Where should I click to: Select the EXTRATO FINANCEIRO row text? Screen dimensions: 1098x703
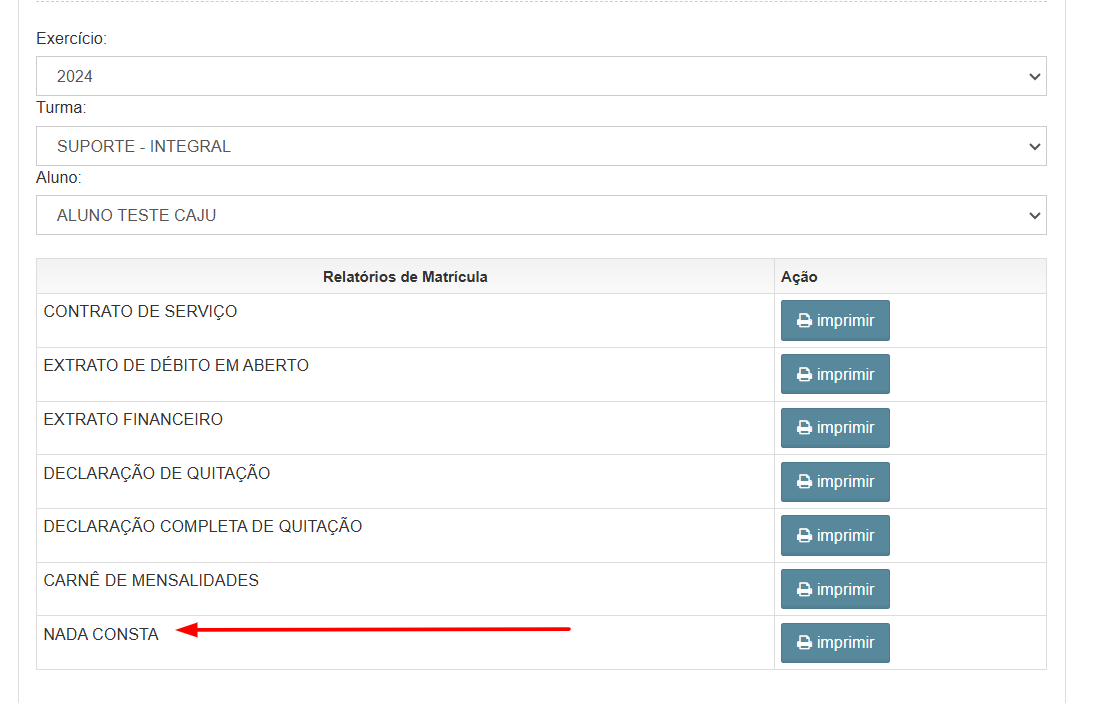(x=133, y=419)
